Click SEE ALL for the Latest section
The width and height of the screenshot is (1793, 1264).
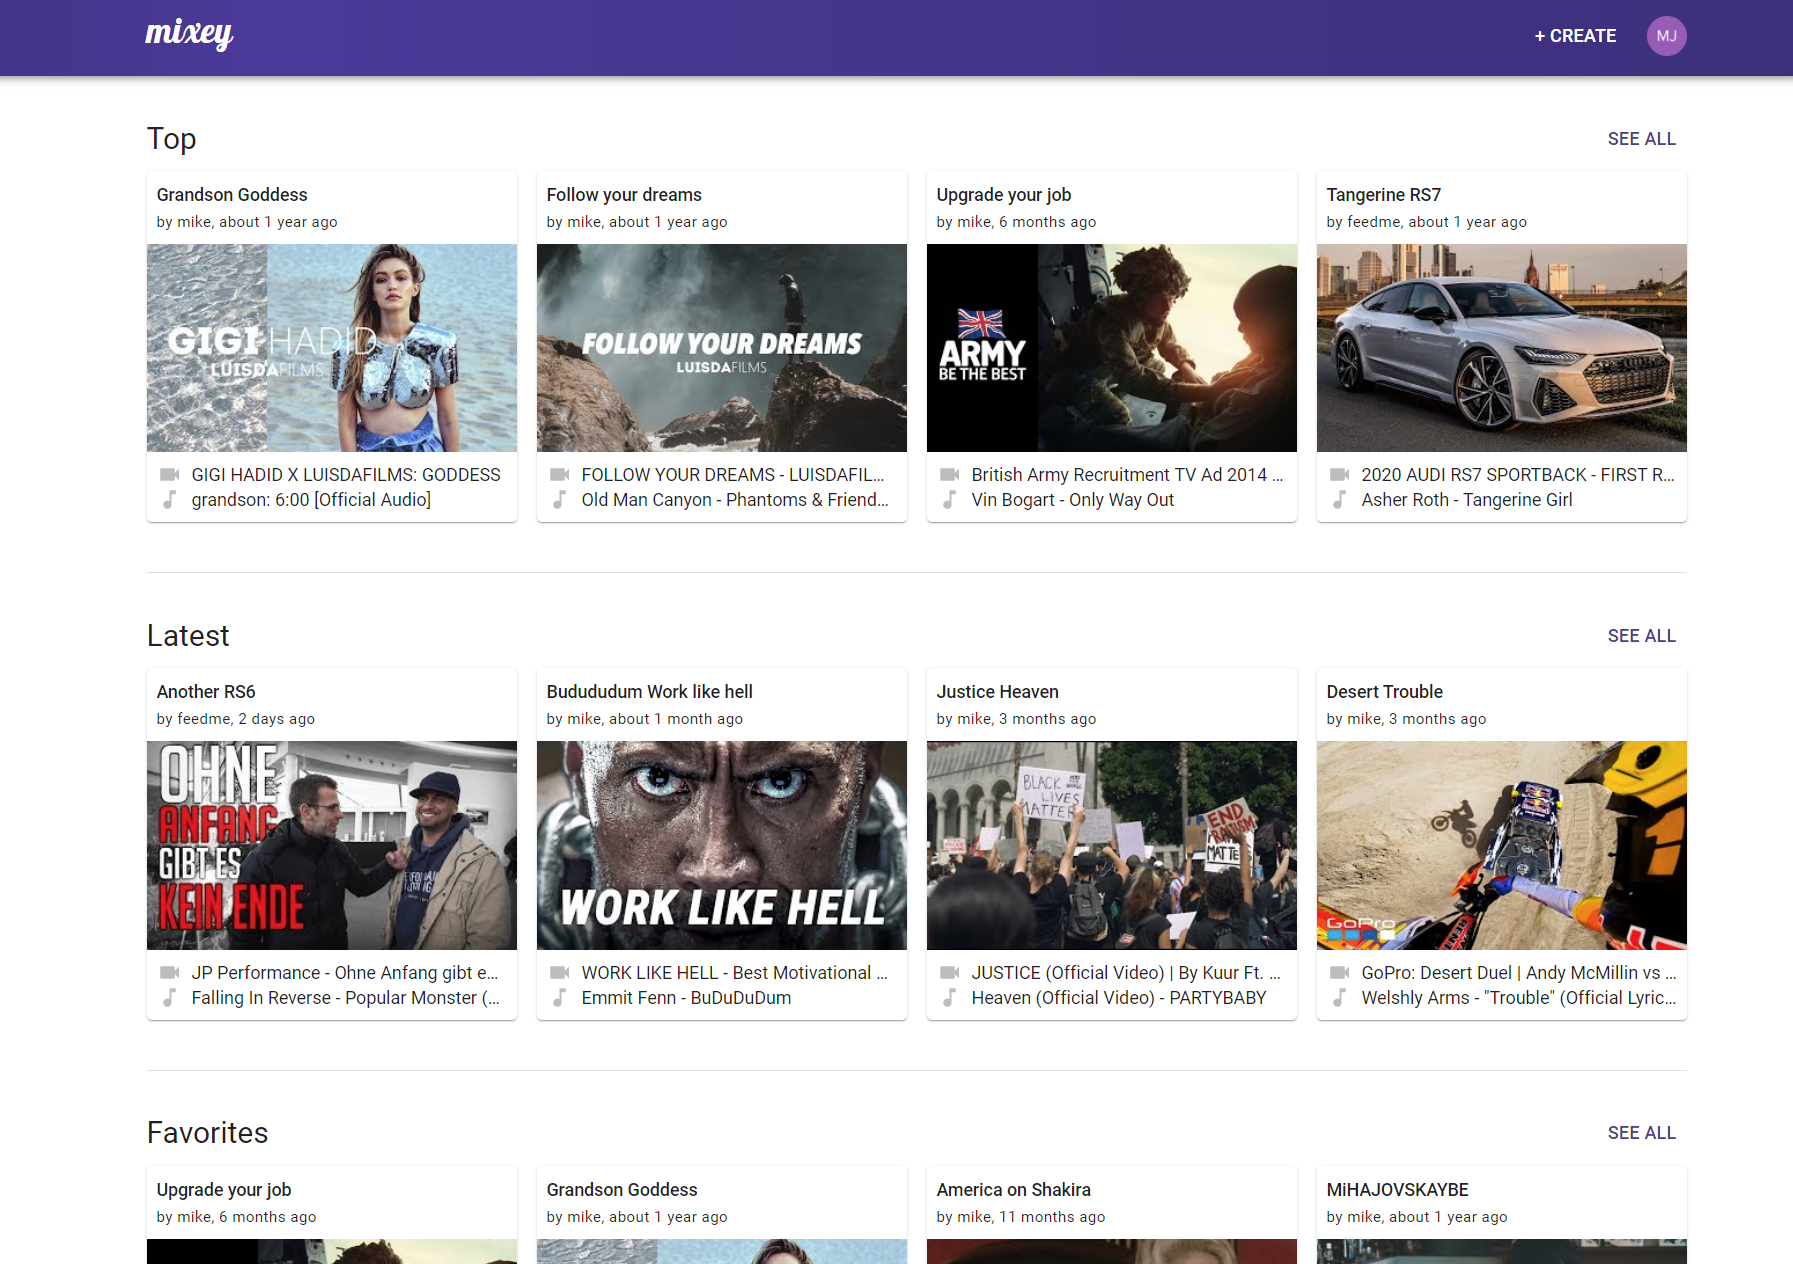click(1641, 636)
